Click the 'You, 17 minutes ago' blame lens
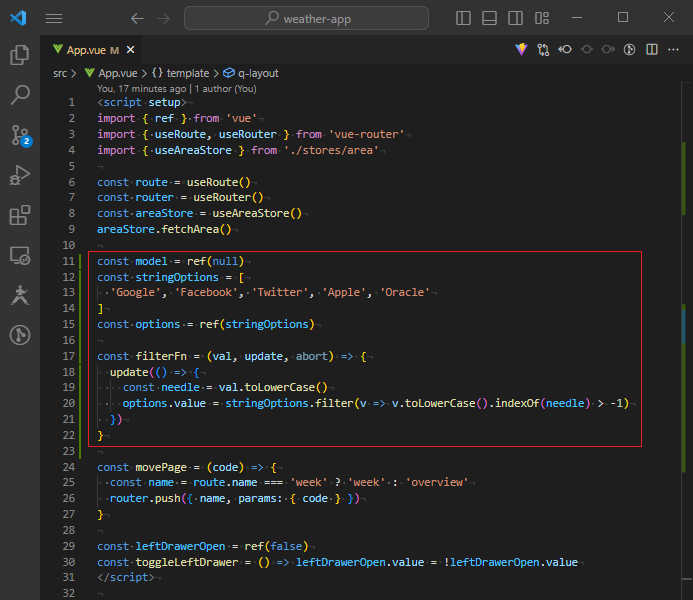Screen dimensions: 693x600 pyautogui.click(x=141, y=89)
